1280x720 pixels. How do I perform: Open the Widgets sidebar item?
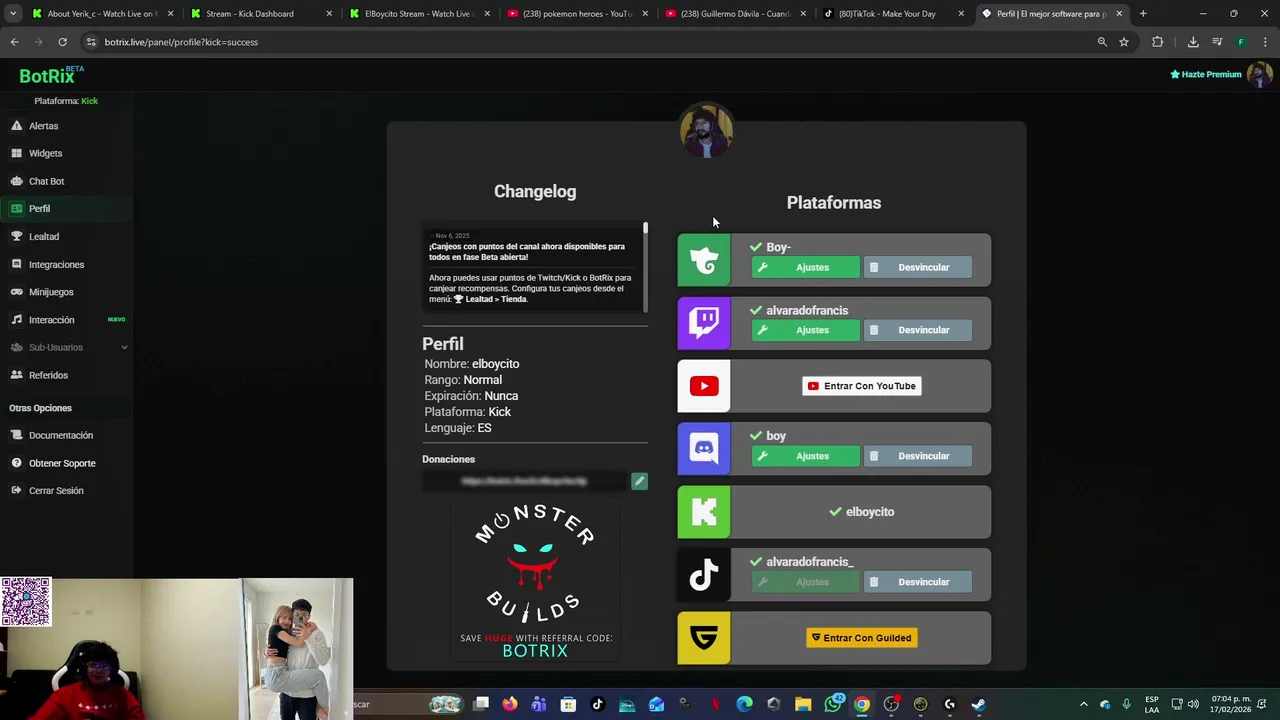coord(45,153)
